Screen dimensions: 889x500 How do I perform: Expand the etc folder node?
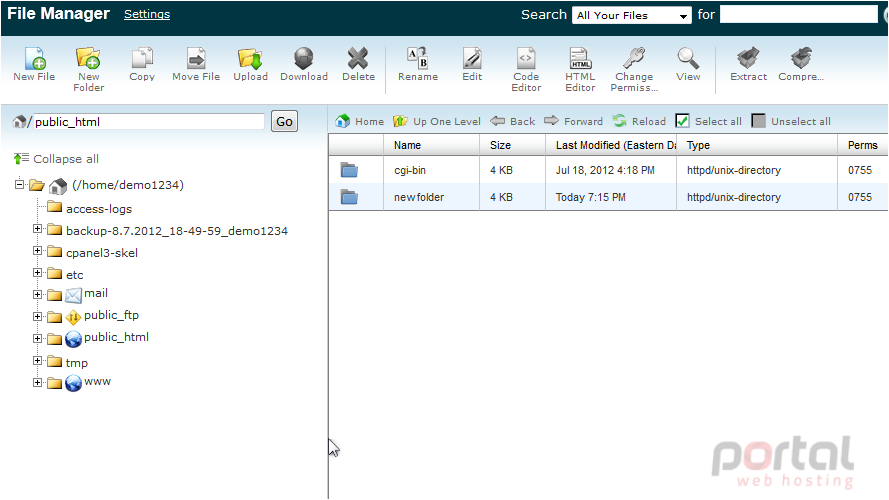(x=37, y=273)
